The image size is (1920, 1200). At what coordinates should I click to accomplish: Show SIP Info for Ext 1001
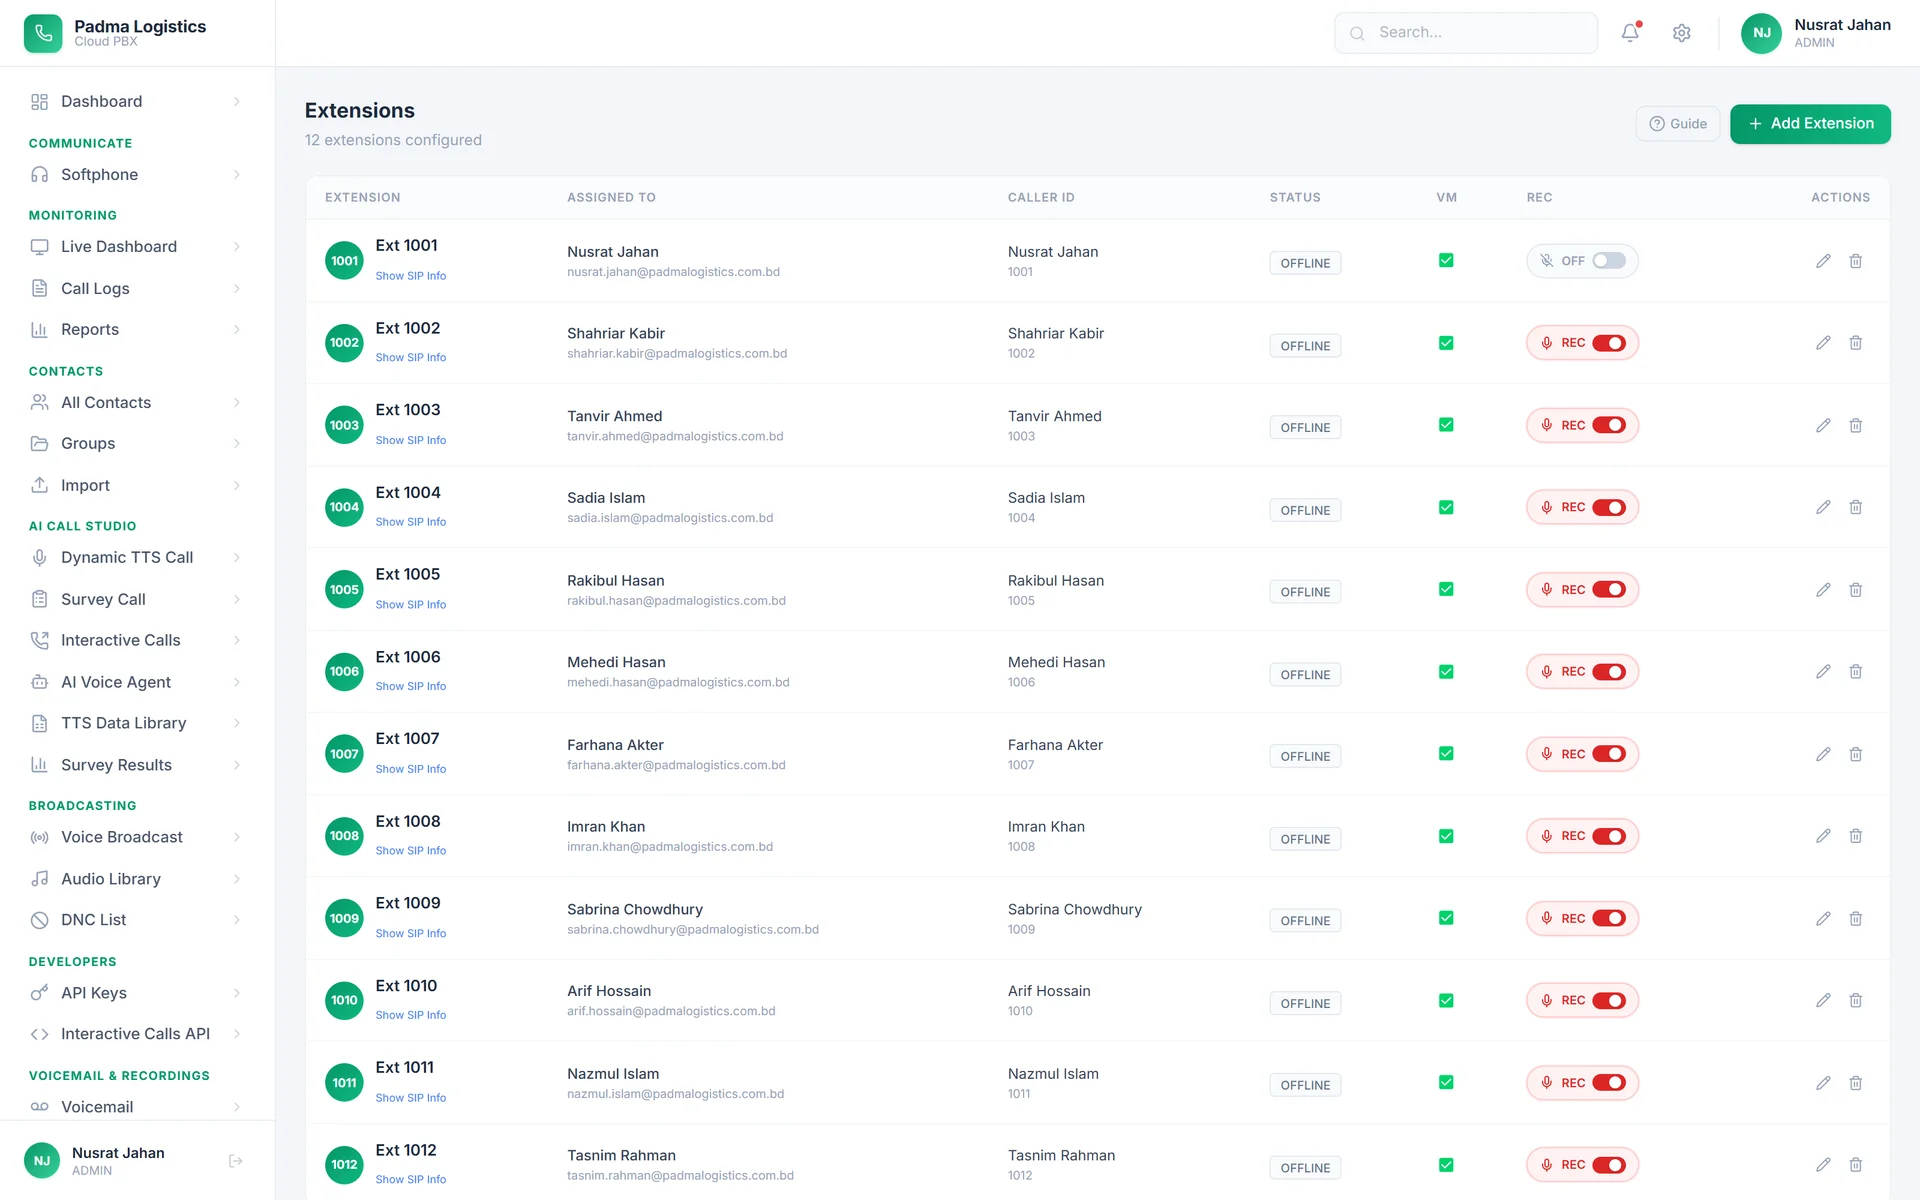(411, 276)
